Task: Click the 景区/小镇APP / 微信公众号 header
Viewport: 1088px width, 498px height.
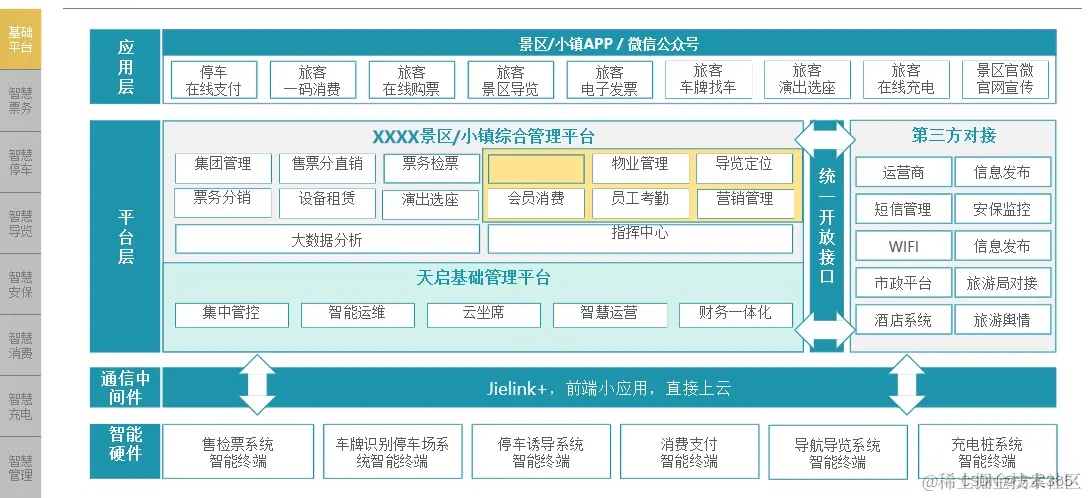Action: (x=609, y=44)
